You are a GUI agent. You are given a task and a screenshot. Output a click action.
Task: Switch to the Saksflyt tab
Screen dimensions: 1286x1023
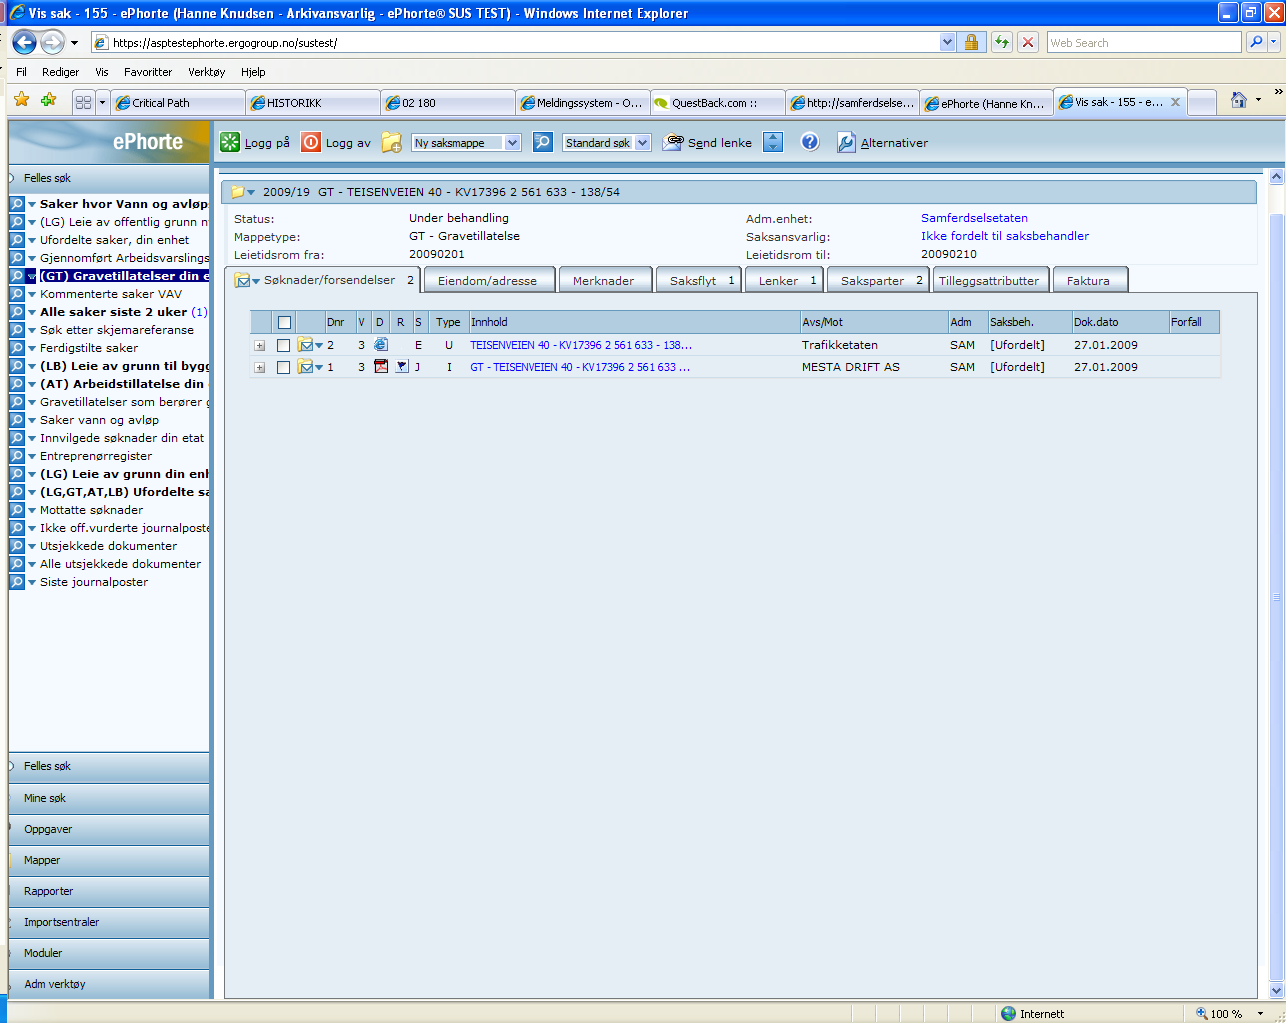[x=698, y=281]
